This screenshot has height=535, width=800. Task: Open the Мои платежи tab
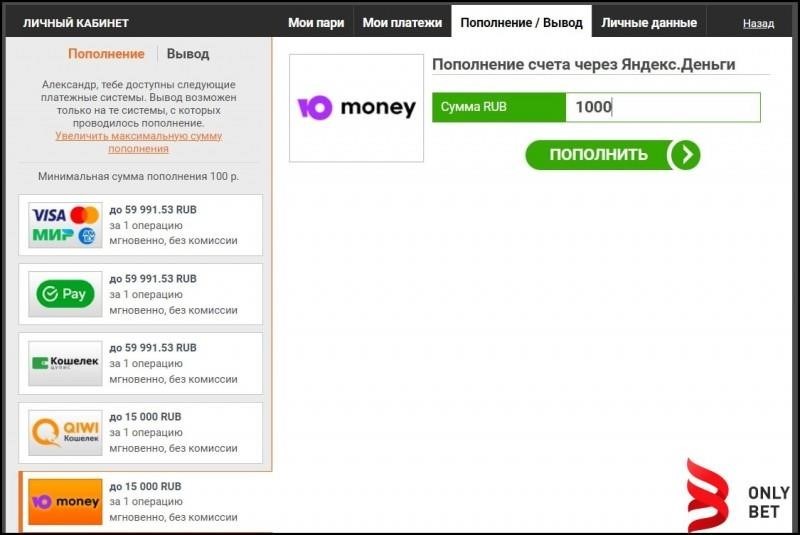(402, 23)
